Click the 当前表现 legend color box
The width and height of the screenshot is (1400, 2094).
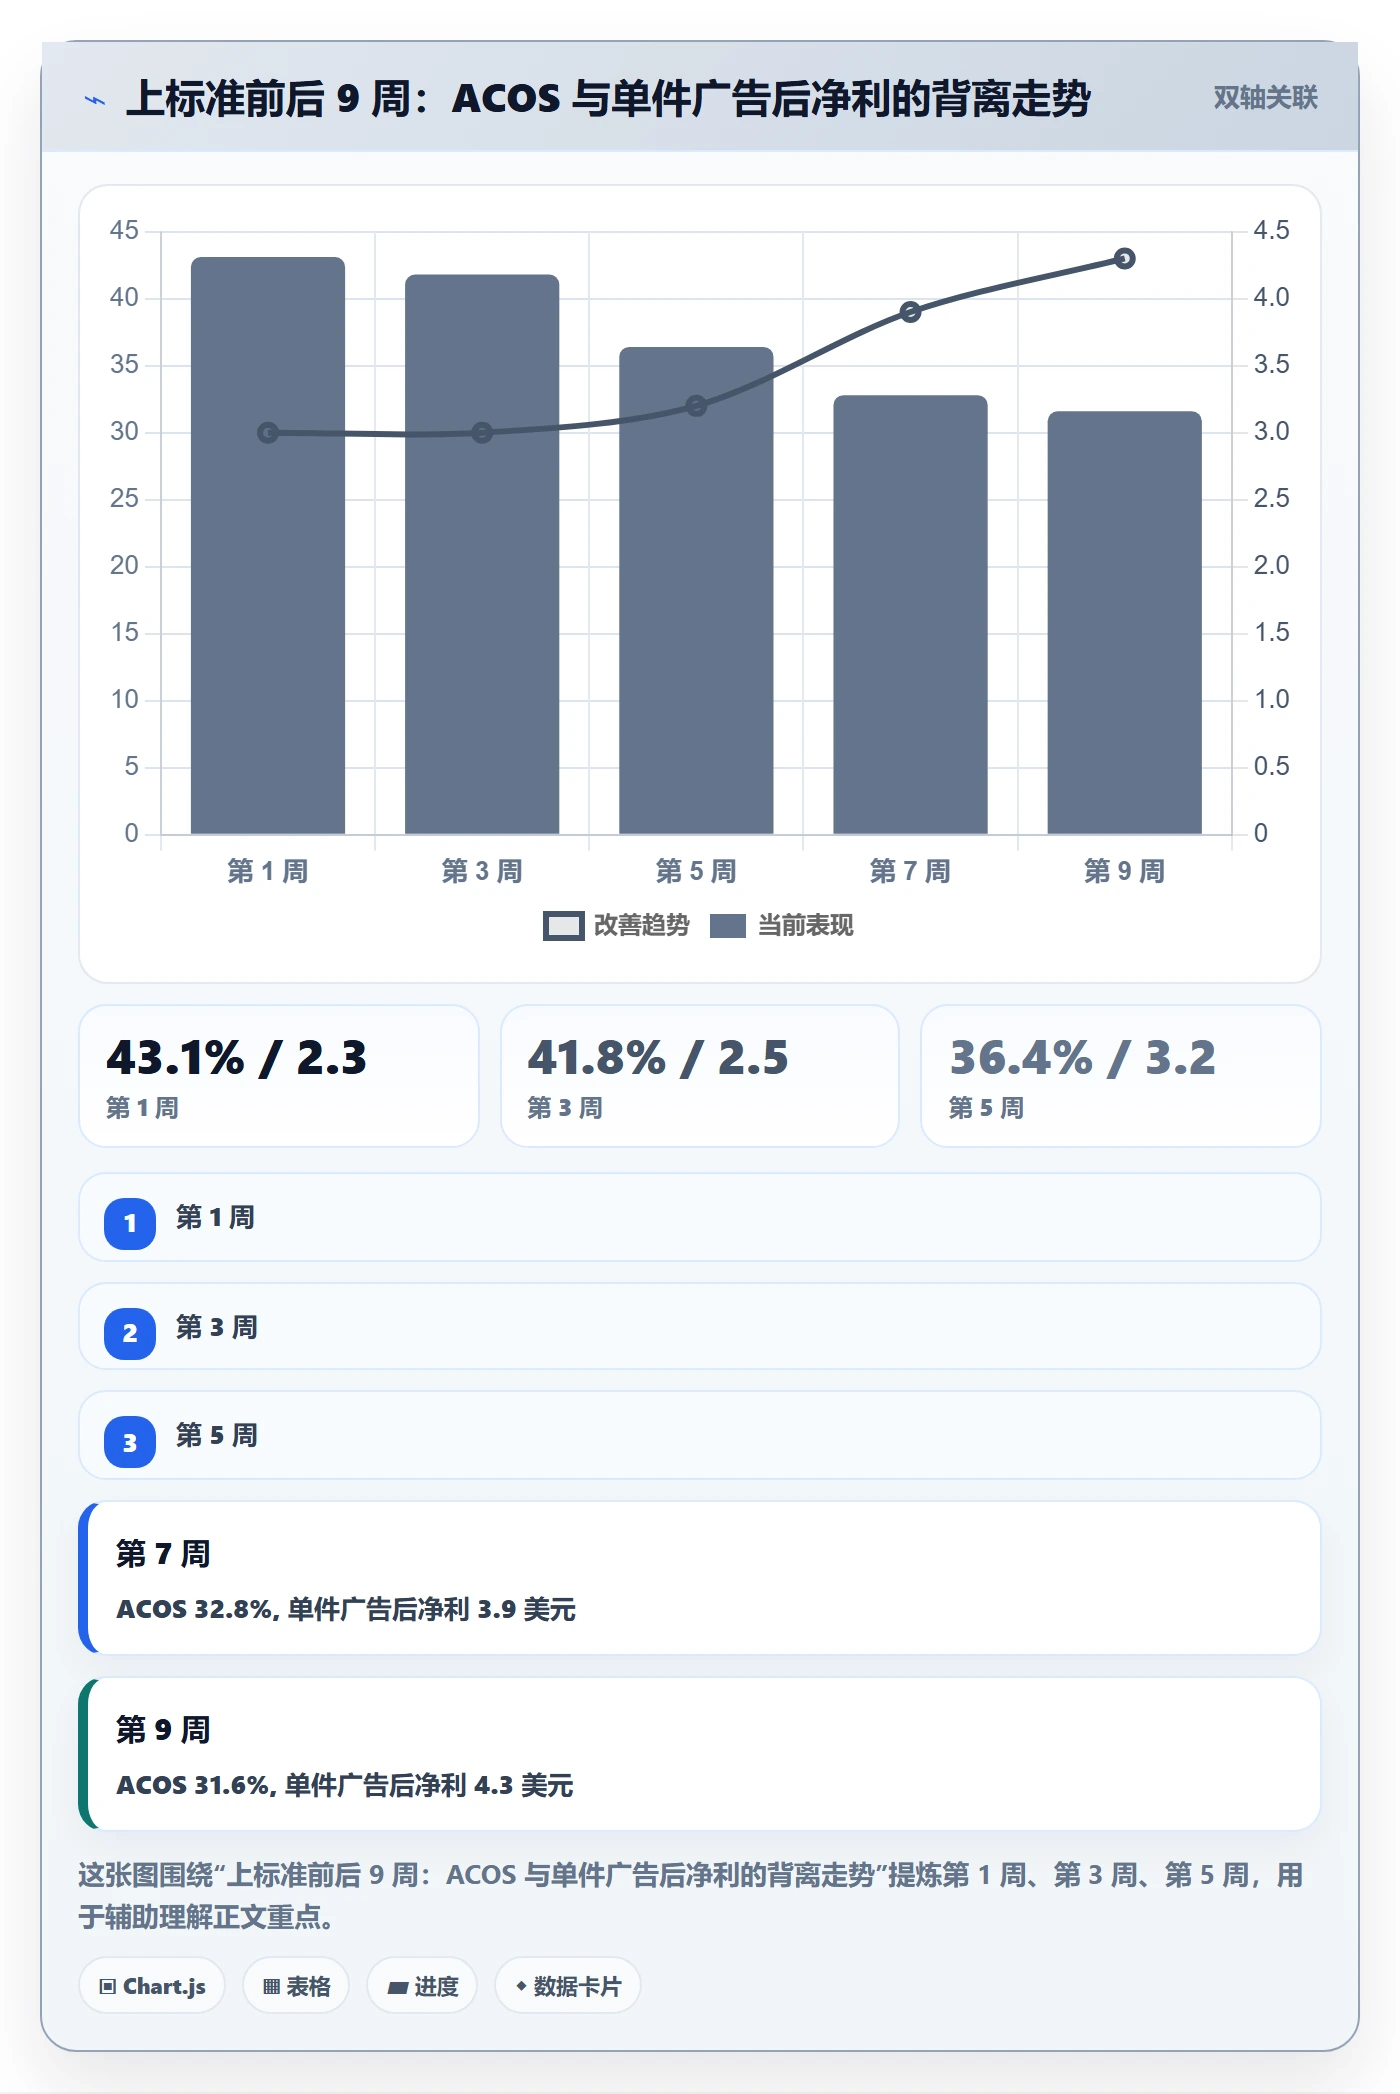coord(728,926)
